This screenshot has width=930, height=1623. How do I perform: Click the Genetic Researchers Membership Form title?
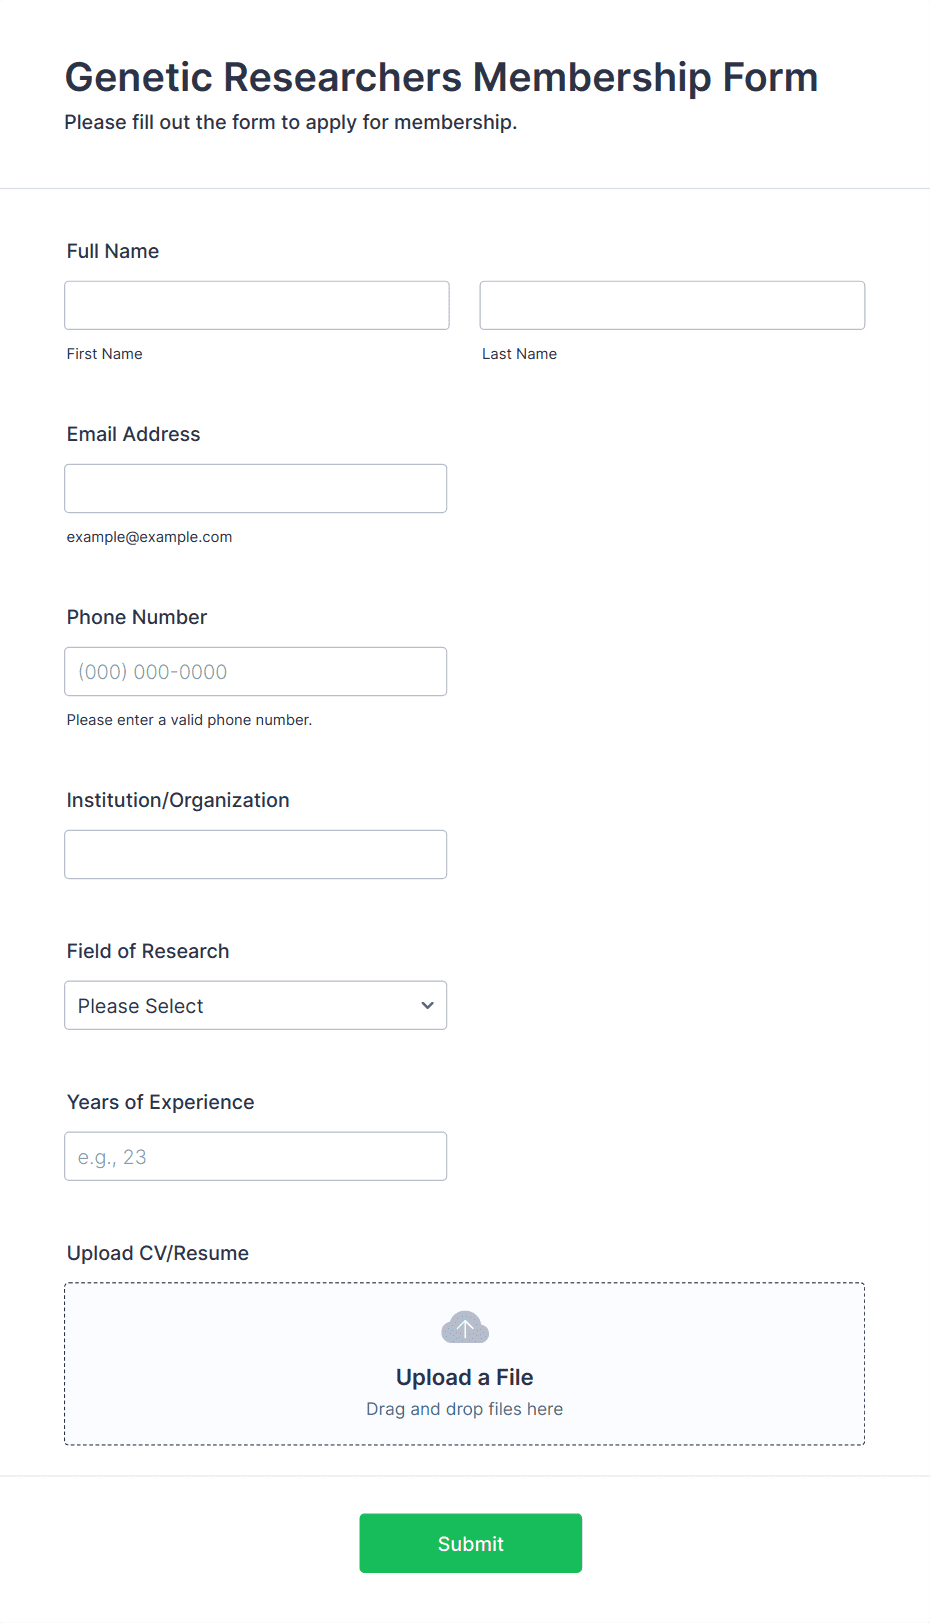[x=442, y=77]
